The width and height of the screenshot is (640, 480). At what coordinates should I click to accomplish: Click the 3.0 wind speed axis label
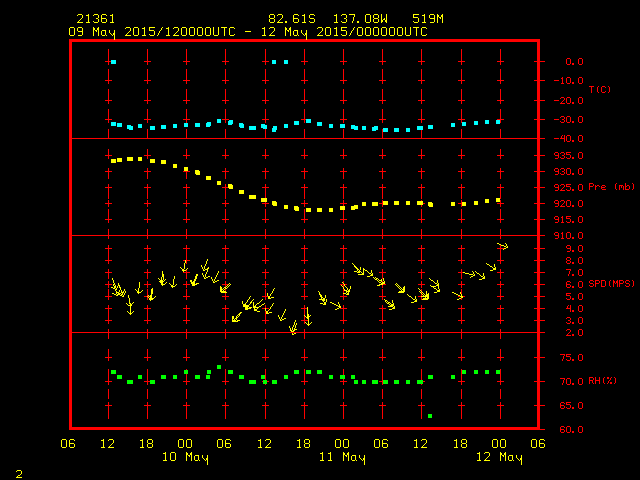pyautogui.click(x=574, y=321)
